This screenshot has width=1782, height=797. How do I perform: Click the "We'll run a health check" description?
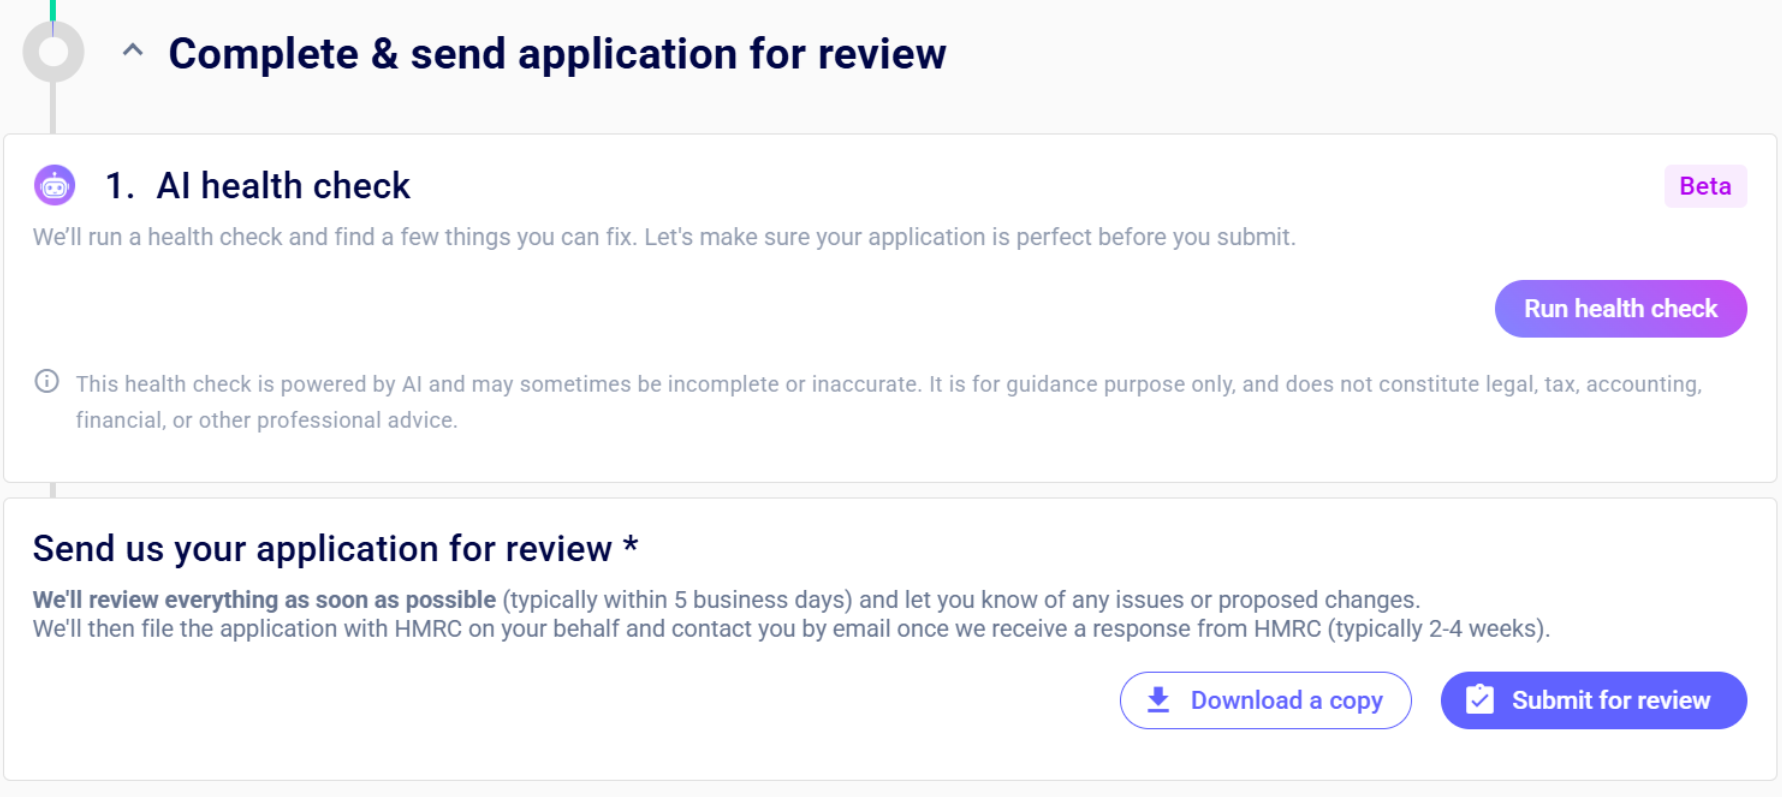coord(664,237)
